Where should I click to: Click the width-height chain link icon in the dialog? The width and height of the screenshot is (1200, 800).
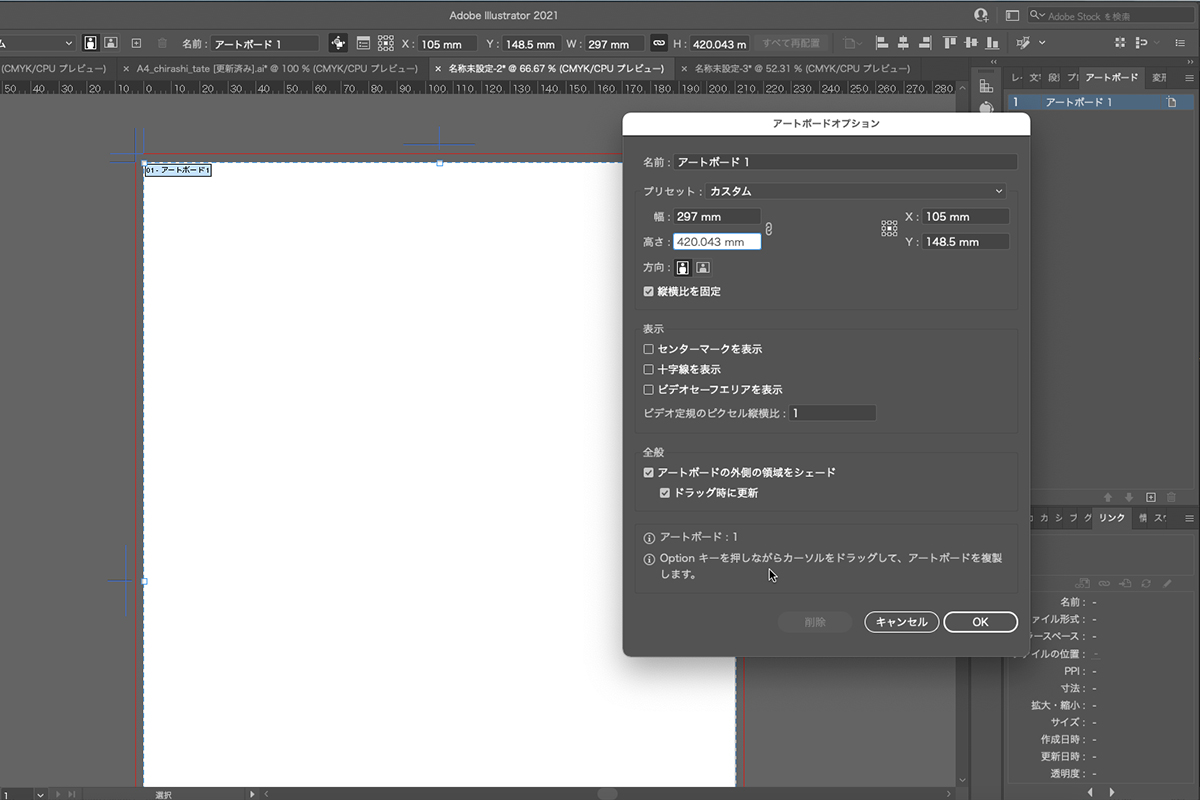pos(768,229)
